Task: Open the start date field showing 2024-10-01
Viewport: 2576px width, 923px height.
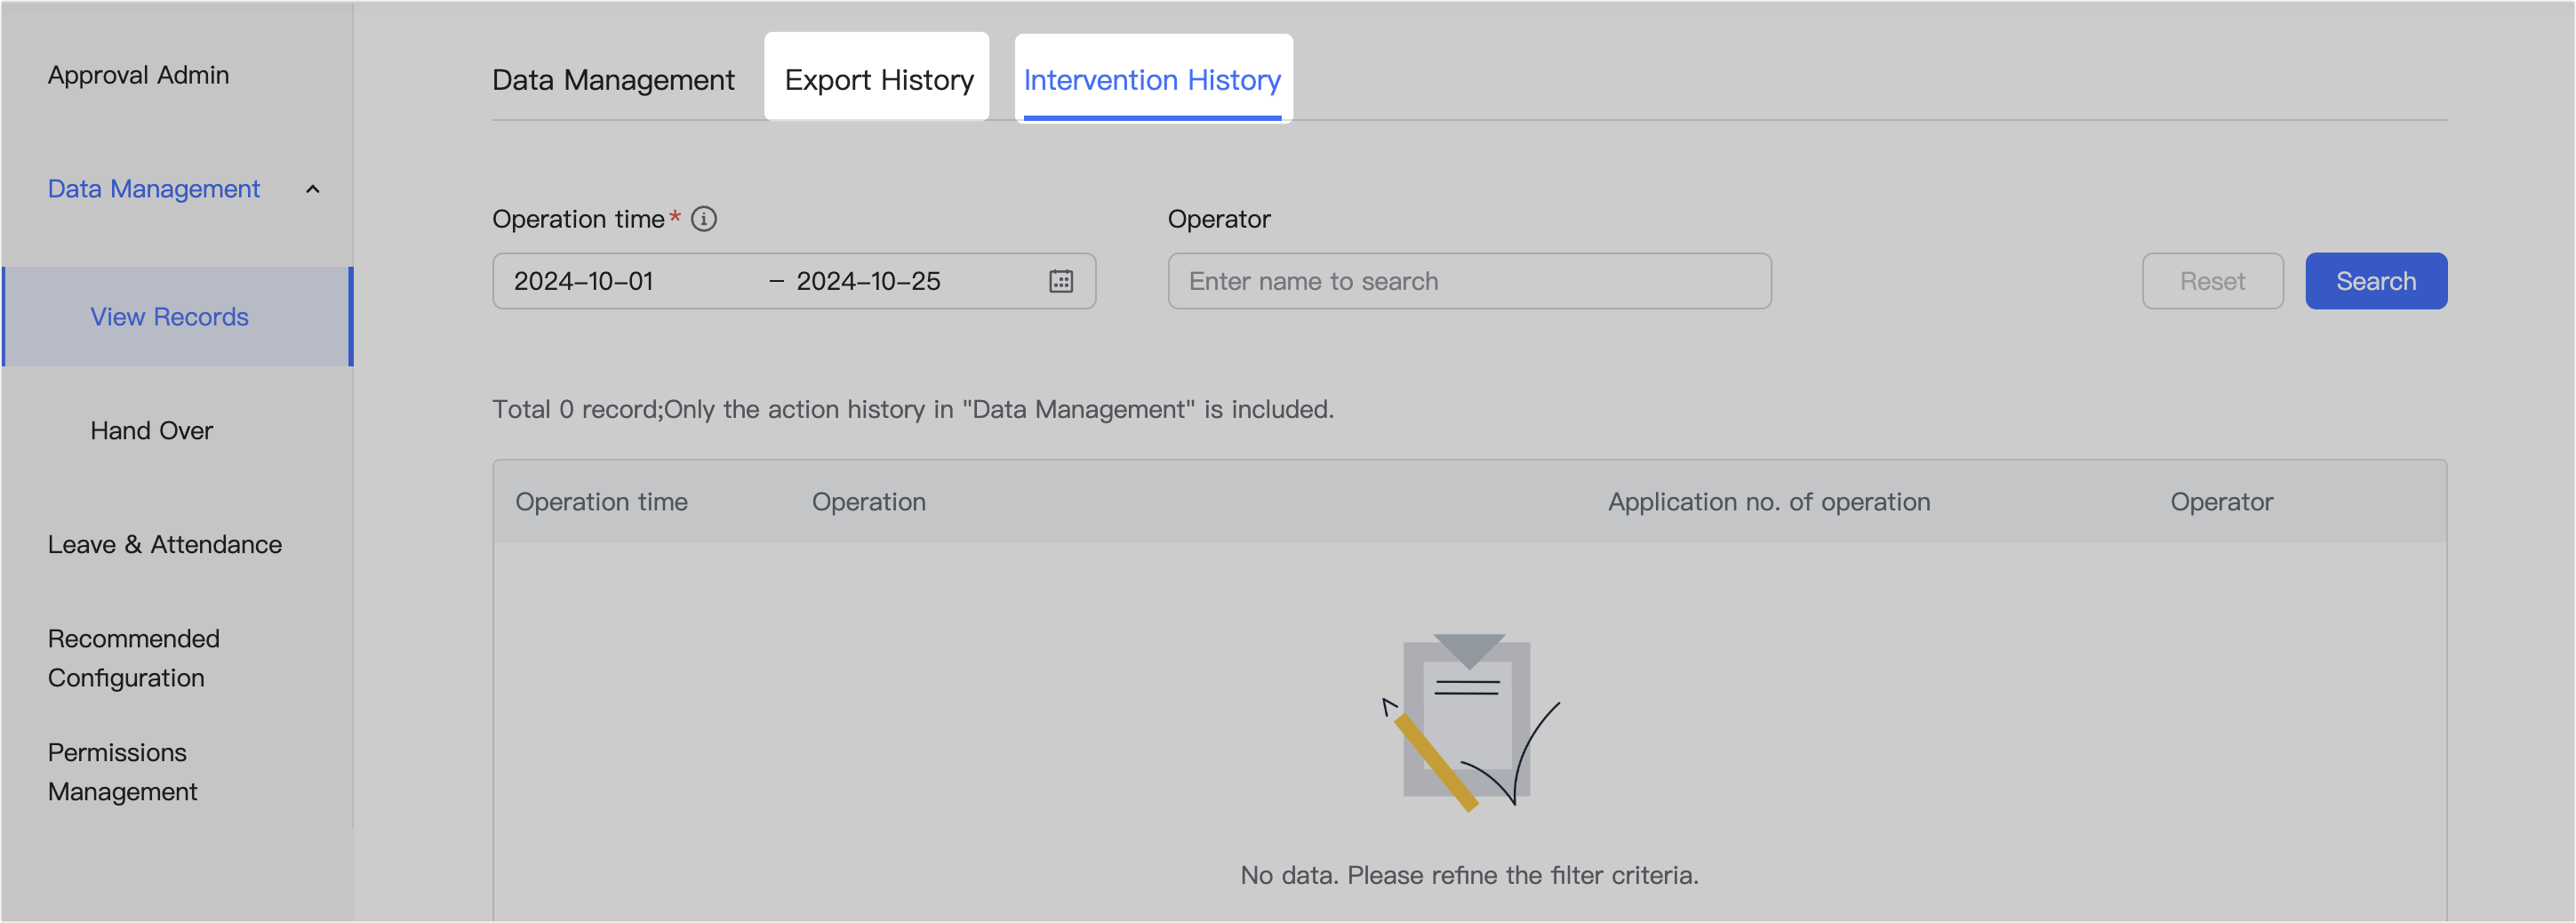Action: point(583,281)
